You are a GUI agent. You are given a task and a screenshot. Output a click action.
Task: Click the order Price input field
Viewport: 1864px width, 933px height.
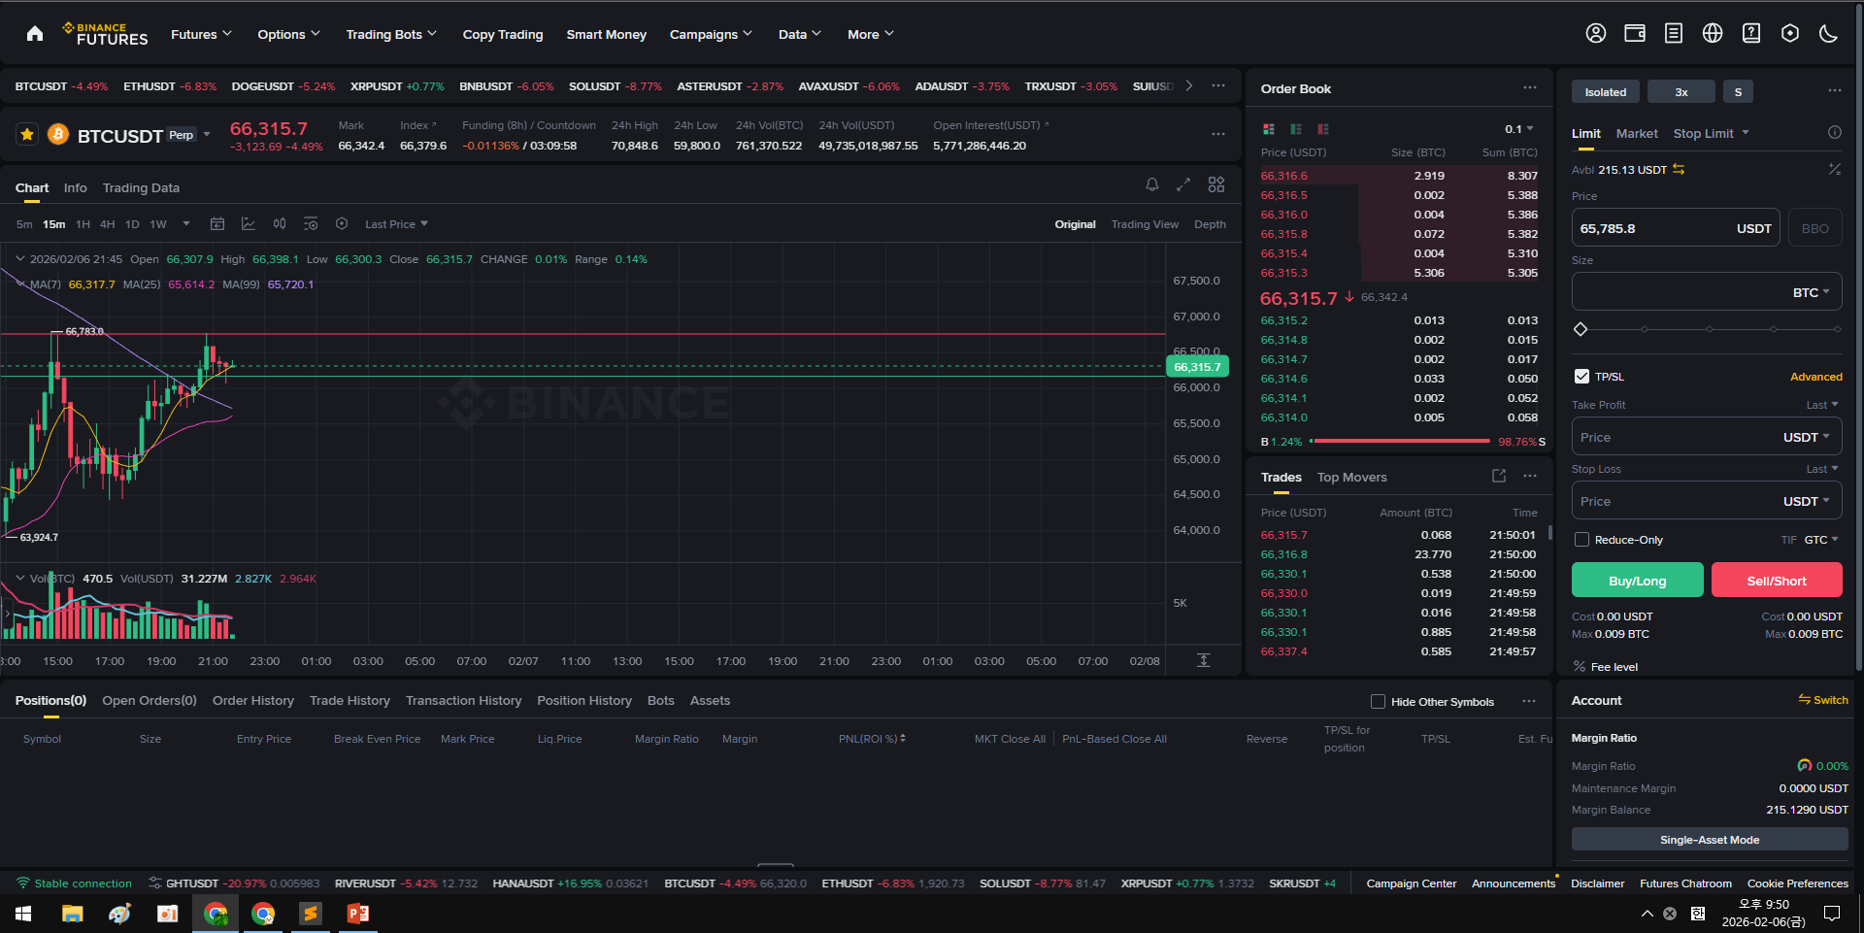pyautogui.click(x=1675, y=228)
